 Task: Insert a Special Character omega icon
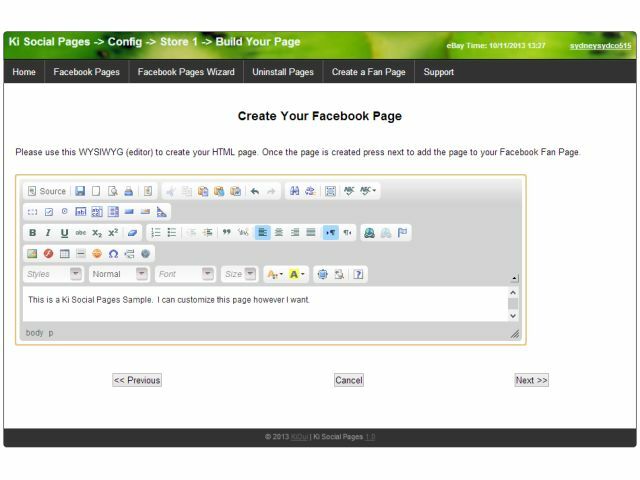(x=113, y=253)
